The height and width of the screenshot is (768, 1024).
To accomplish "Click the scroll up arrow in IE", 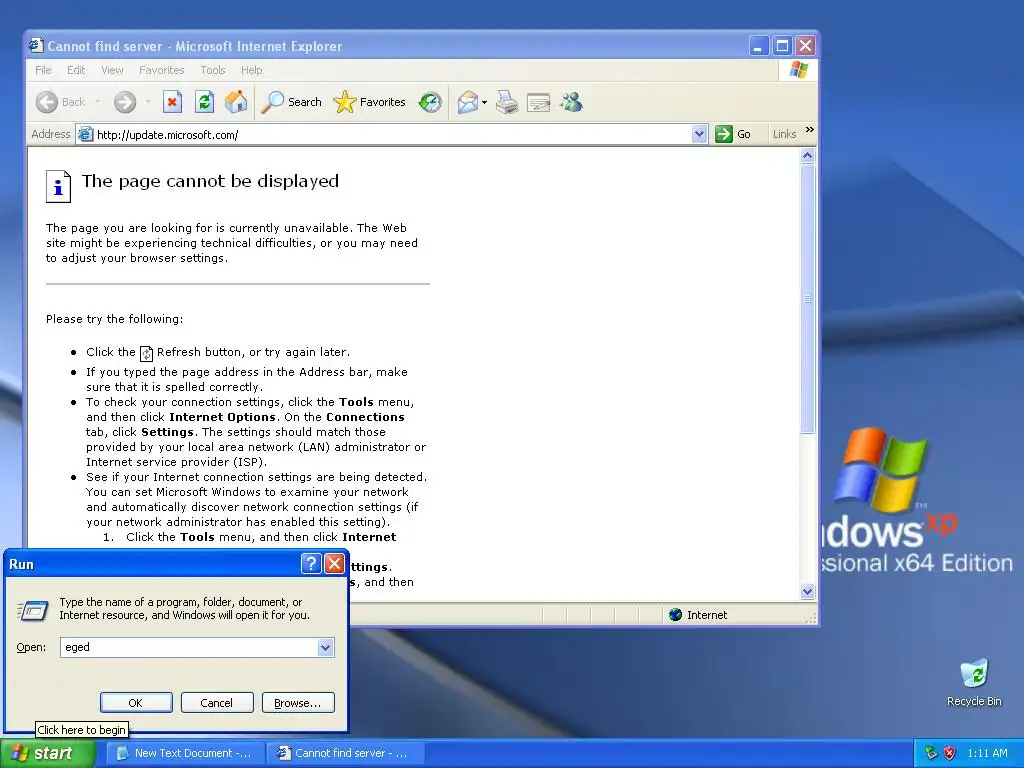I will pyautogui.click(x=807, y=155).
